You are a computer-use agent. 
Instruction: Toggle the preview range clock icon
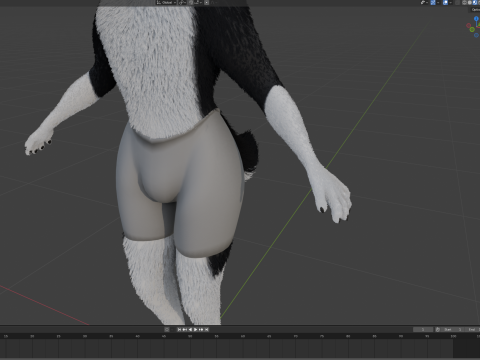coord(437,329)
